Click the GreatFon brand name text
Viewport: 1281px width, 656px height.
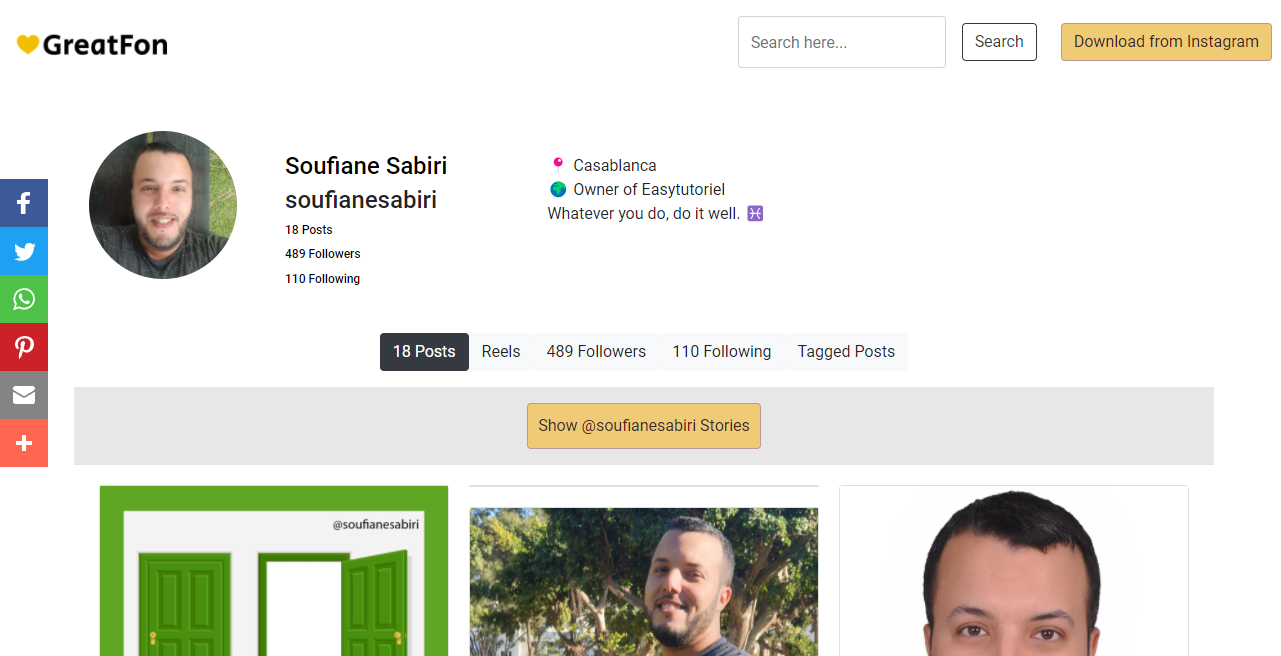(x=105, y=45)
